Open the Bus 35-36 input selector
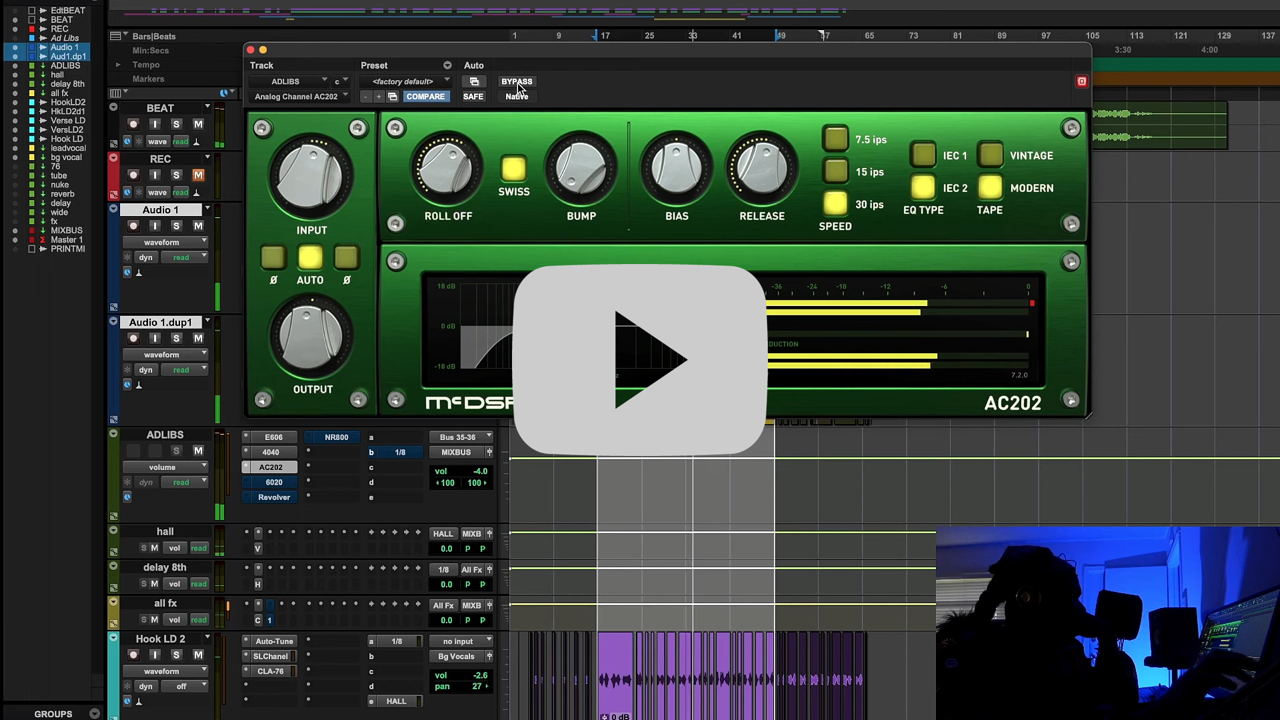The width and height of the screenshot is (1280, 720). 463,437
